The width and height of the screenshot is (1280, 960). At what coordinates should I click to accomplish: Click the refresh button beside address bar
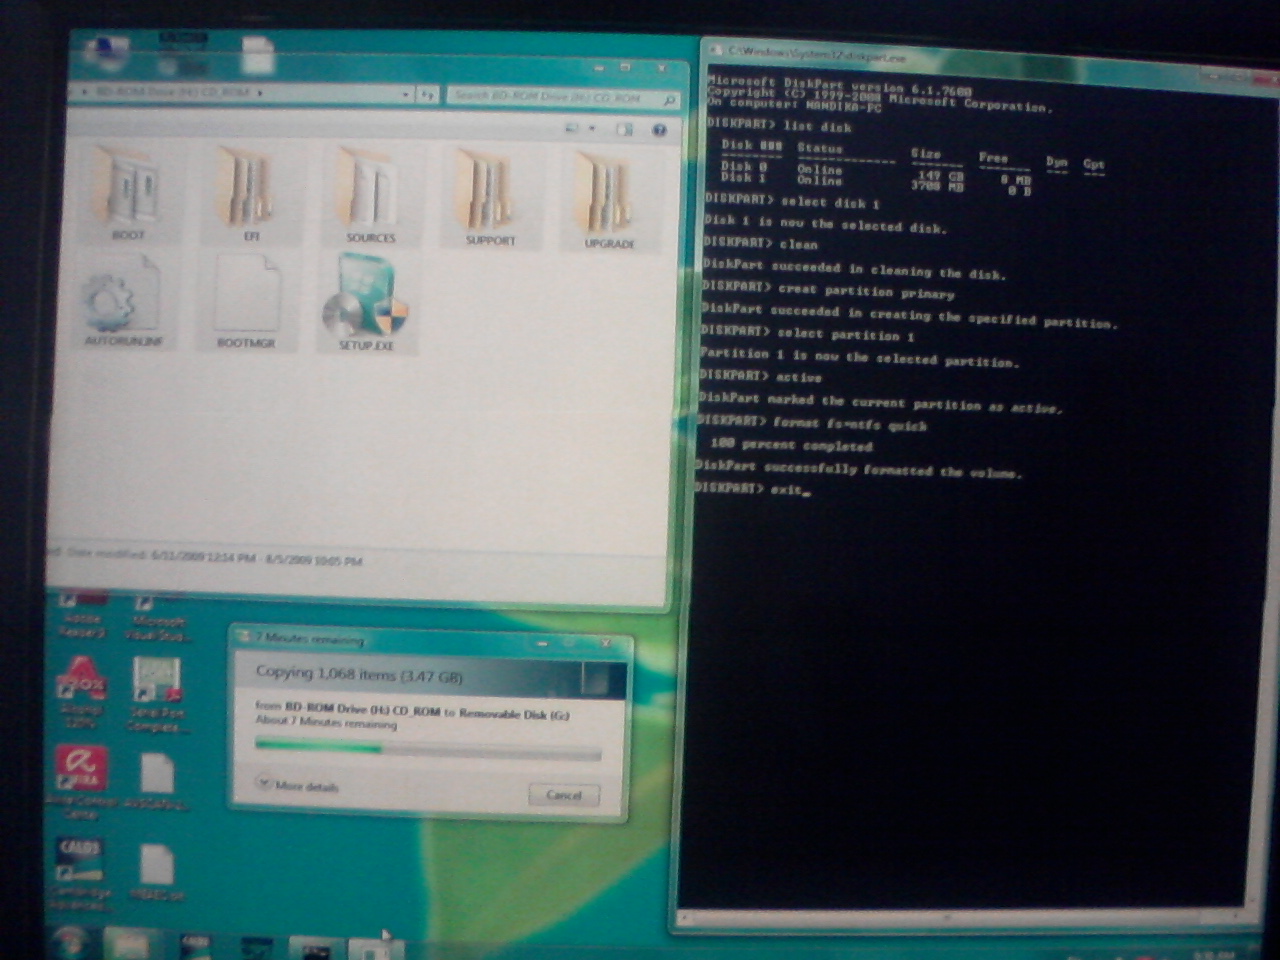click(427, 95)
